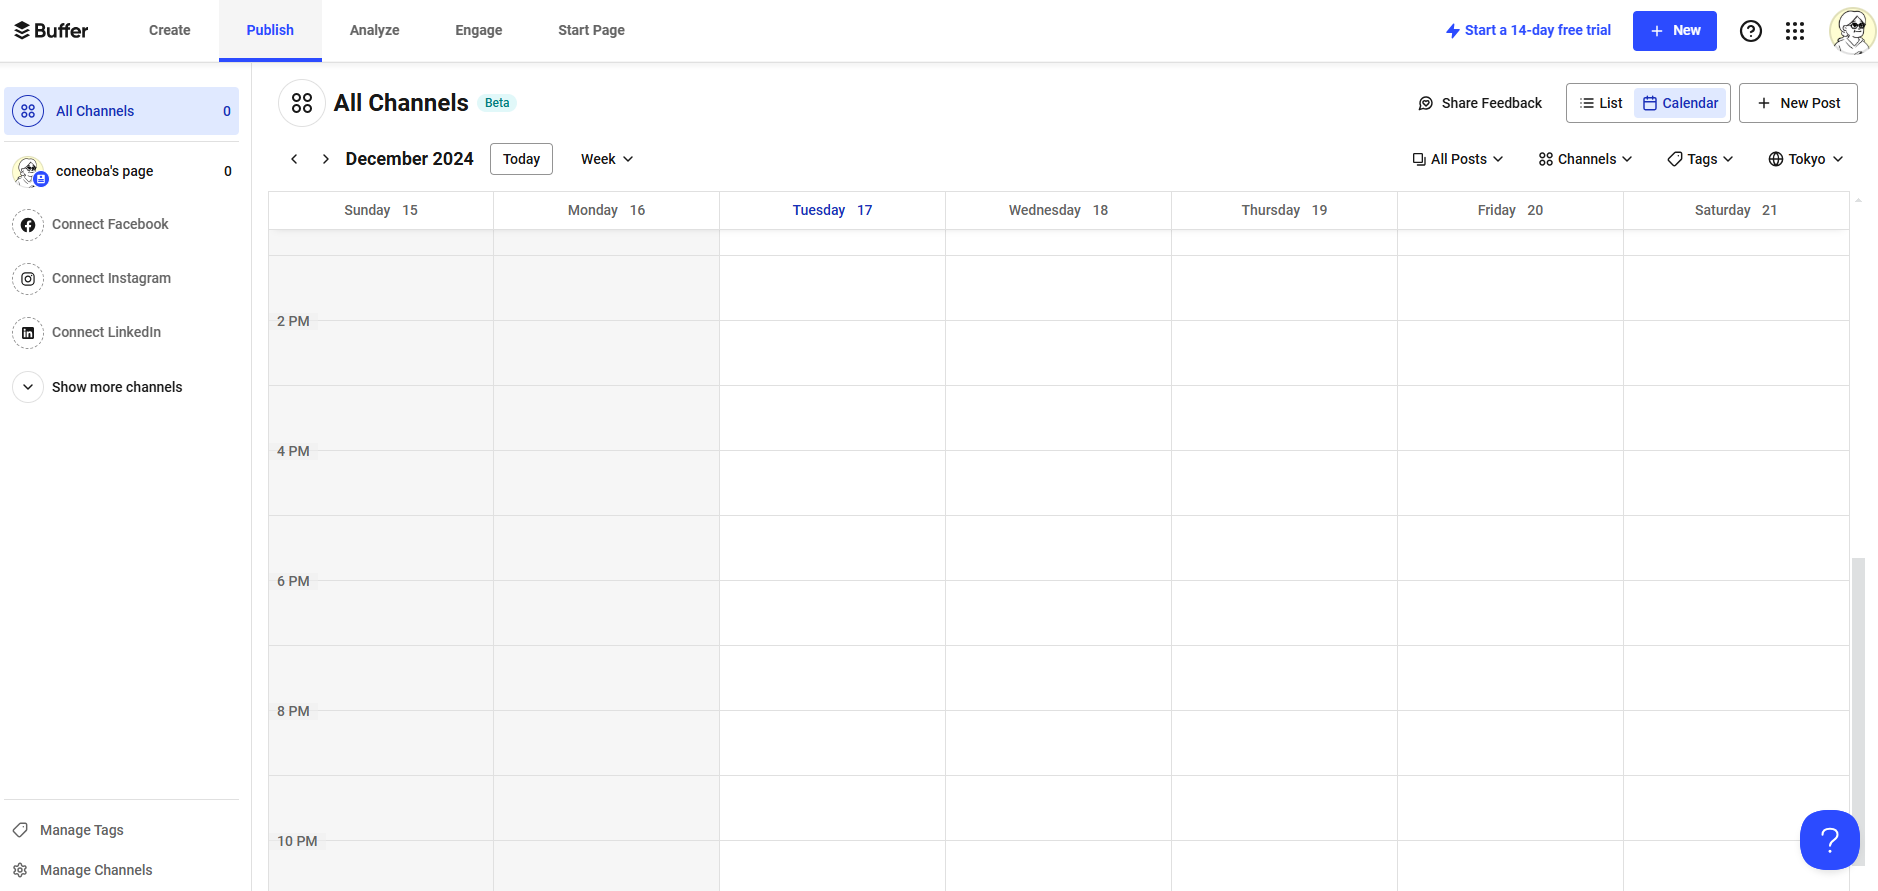
Task: Open the All Posts filter dropdown
Action: click(x=1458, y=159)
